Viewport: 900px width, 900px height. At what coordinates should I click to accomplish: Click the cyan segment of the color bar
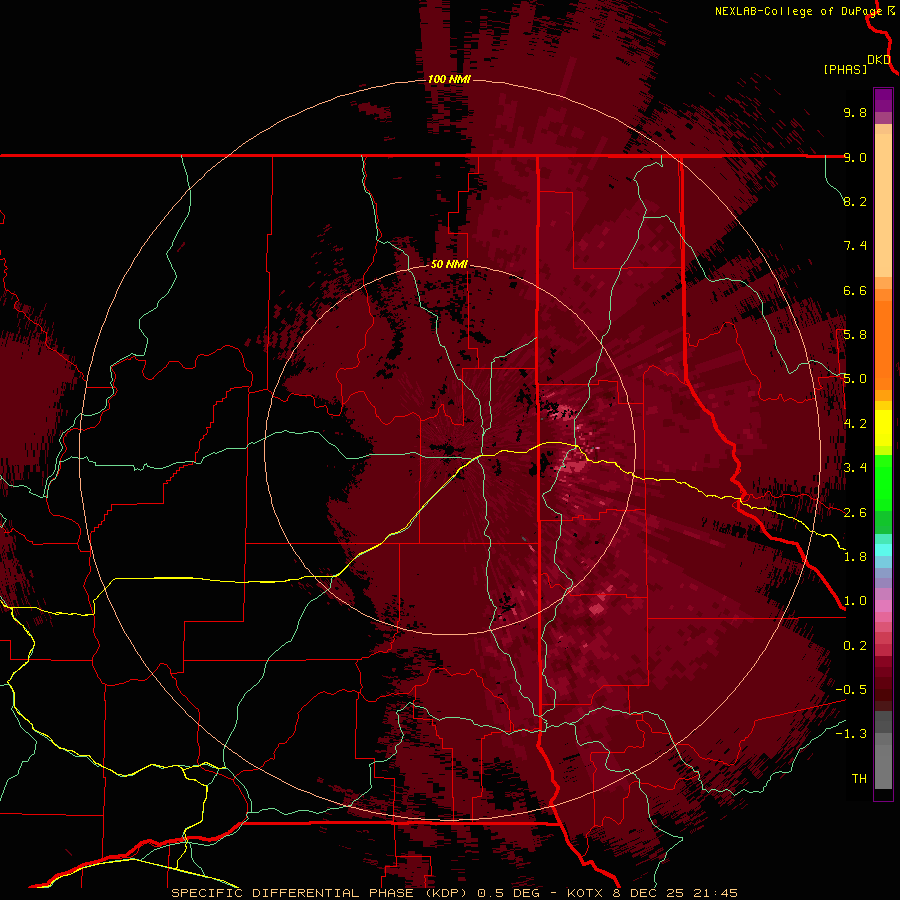(883, 550)
